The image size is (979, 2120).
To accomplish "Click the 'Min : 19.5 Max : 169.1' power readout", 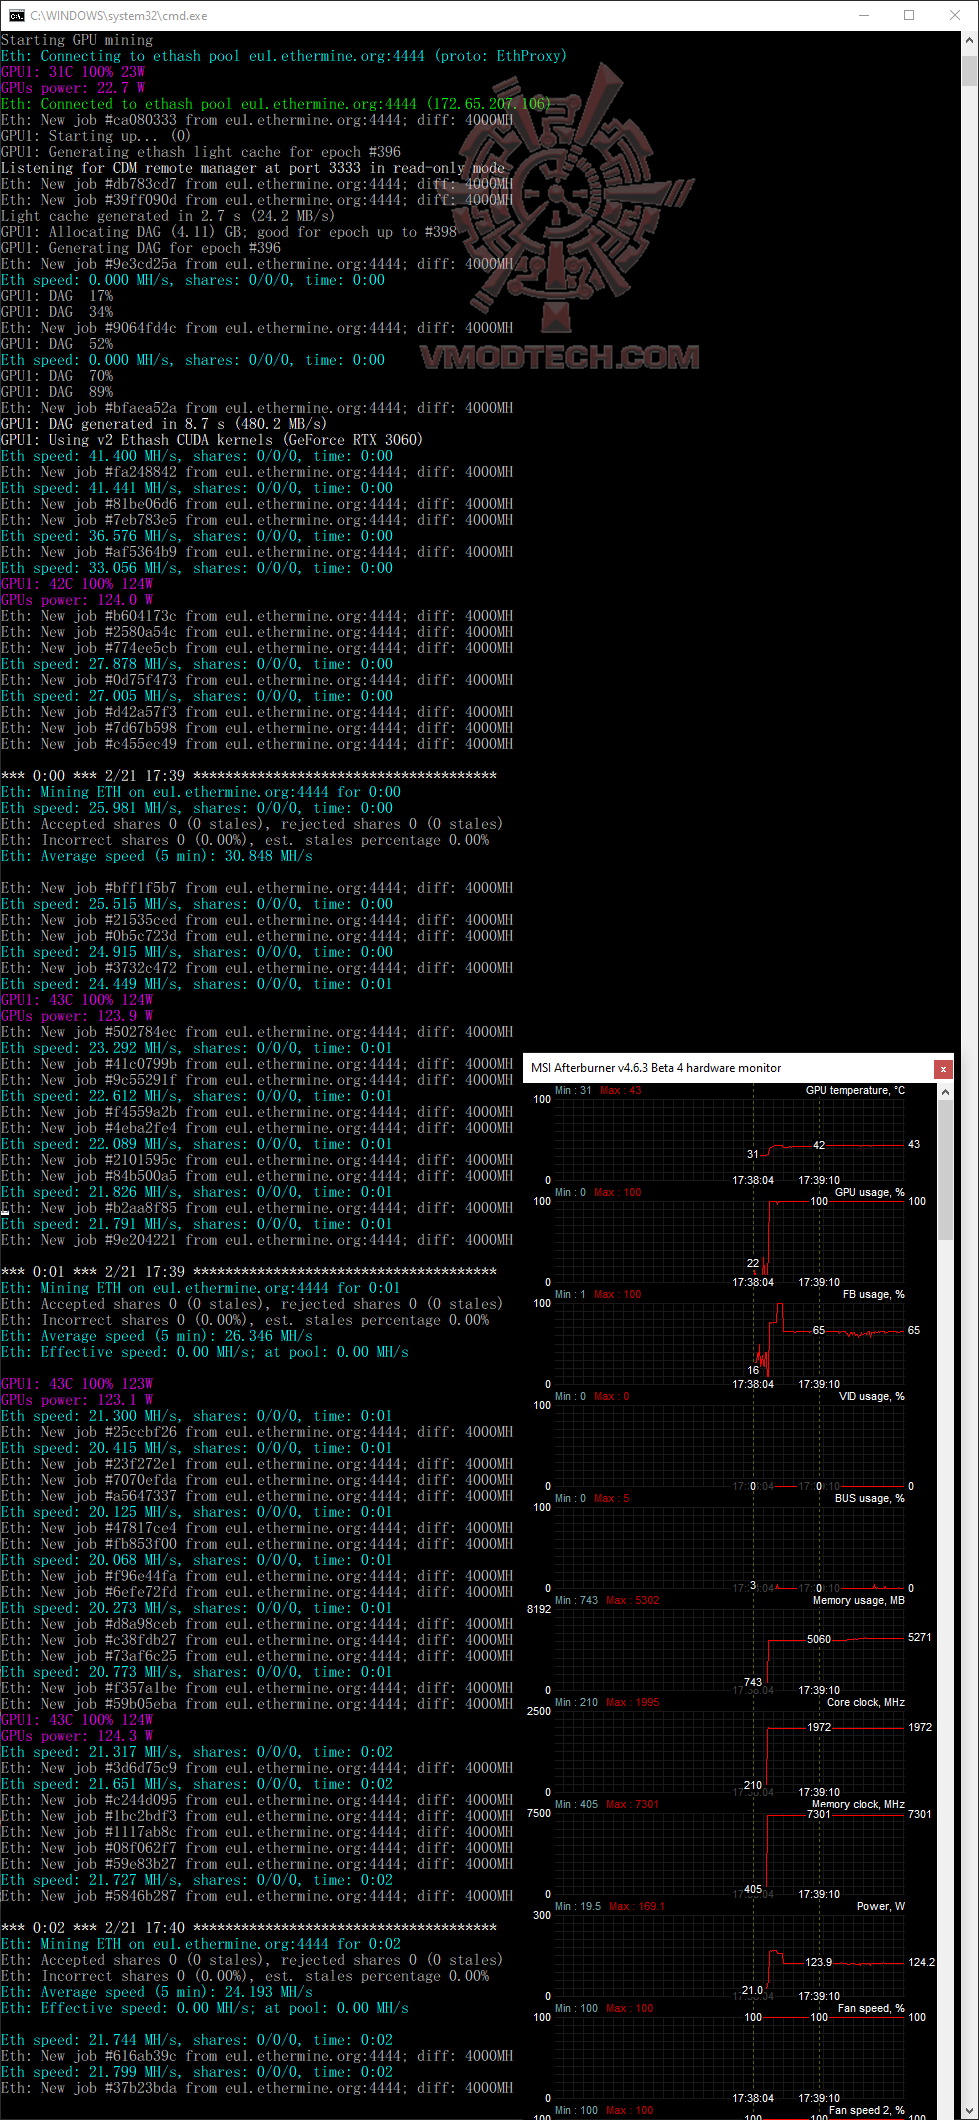I will tap(609, 1906).
